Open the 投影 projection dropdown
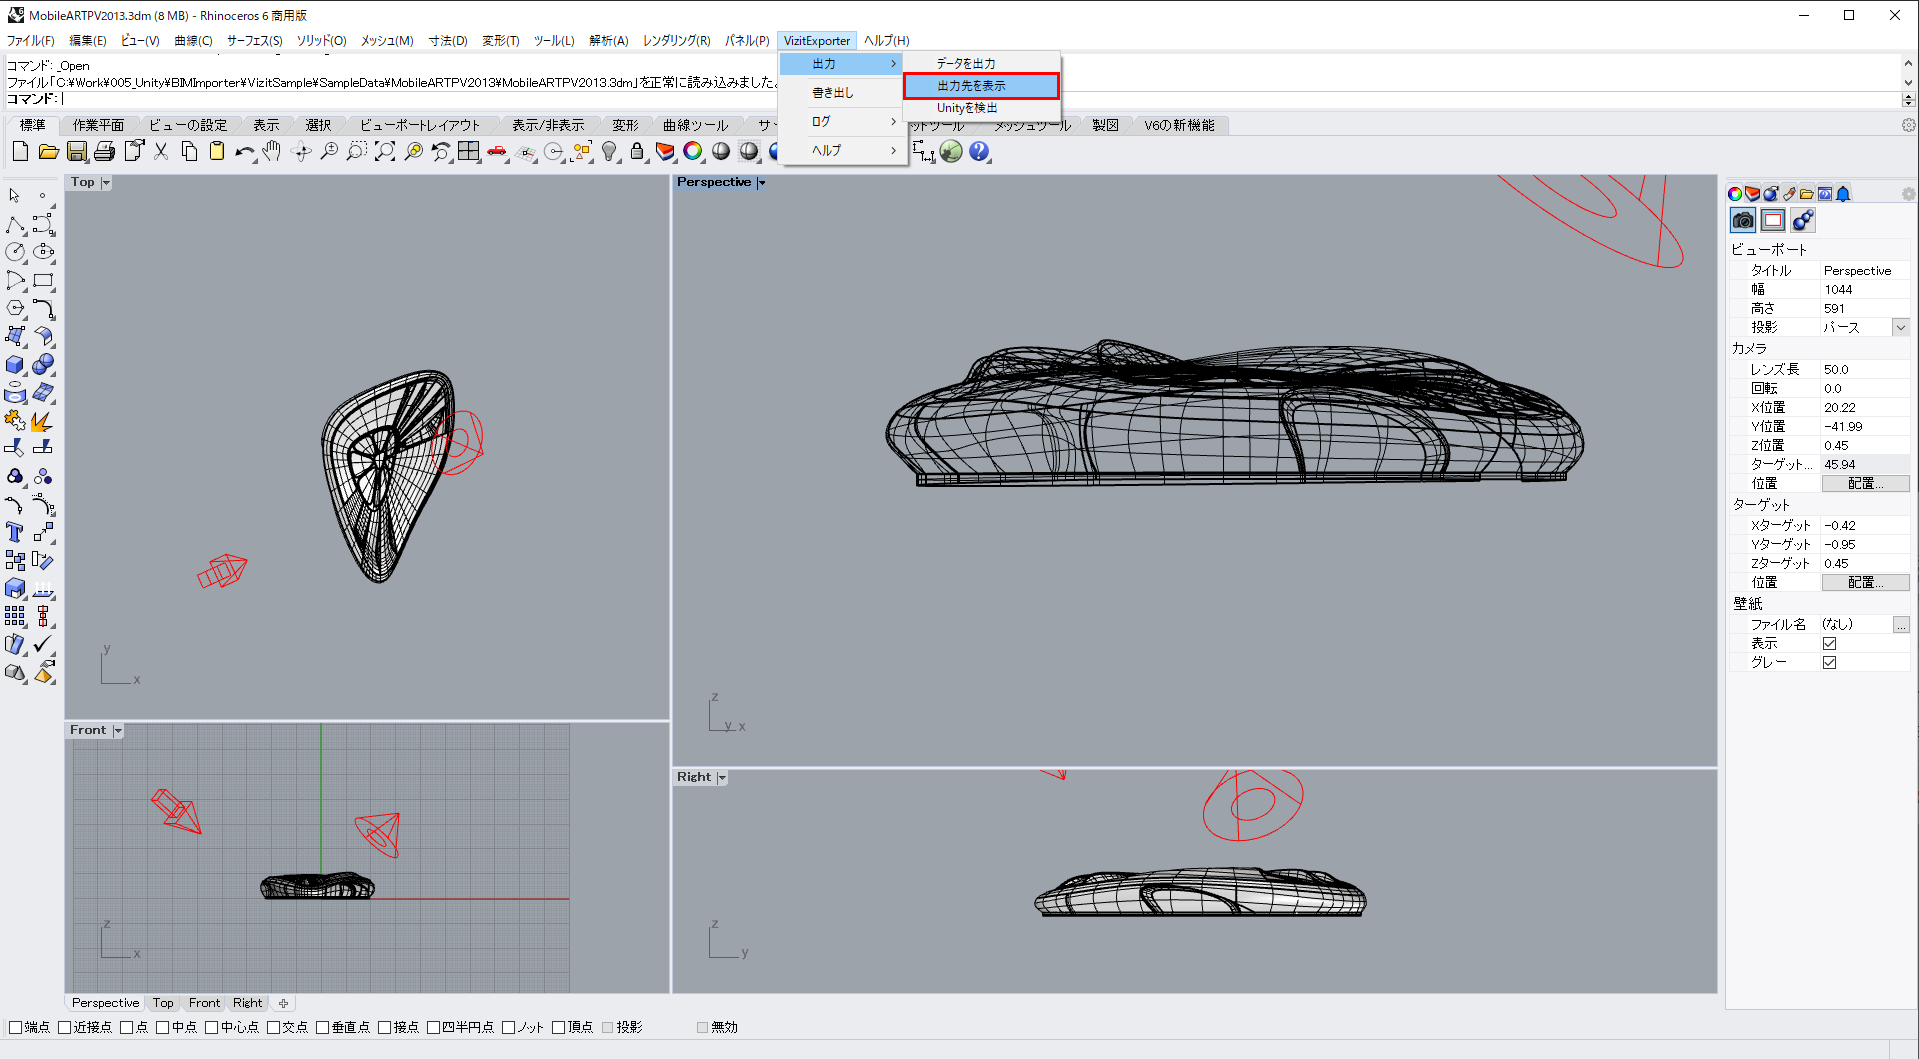Screen dimensions: 1919x1059 coord(1900,327)
